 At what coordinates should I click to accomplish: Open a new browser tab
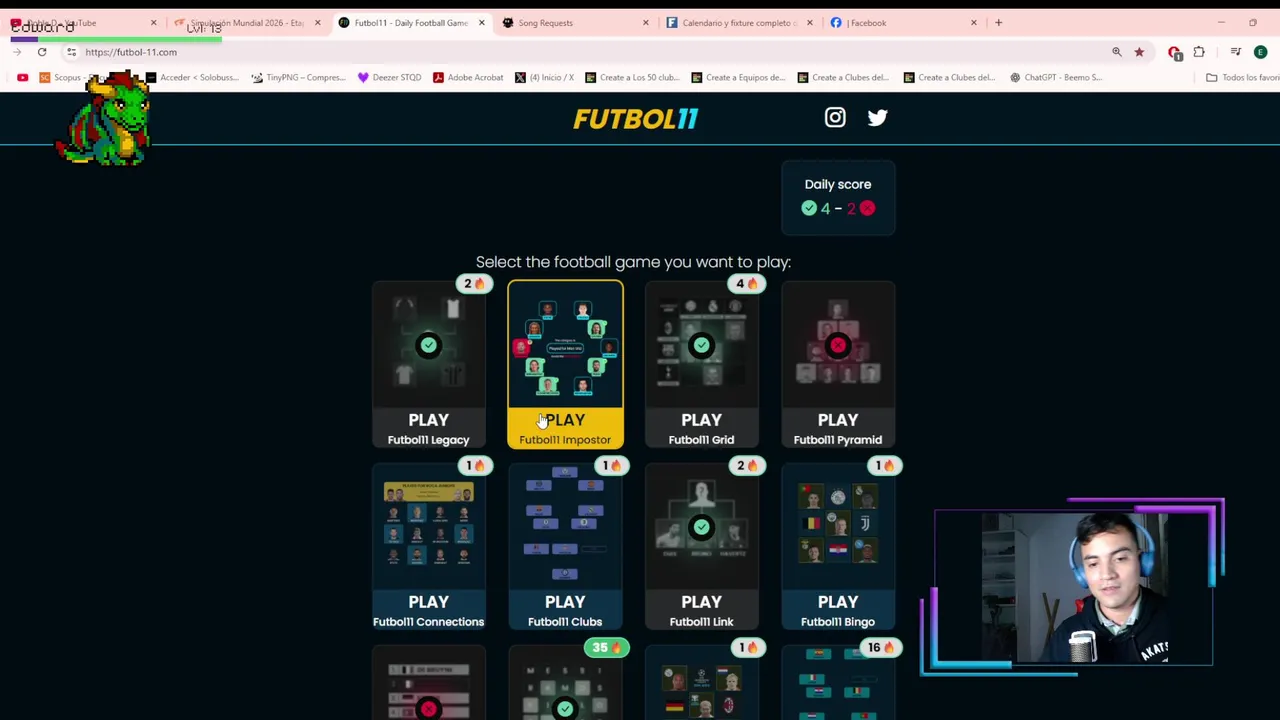[x=998, y=22]
